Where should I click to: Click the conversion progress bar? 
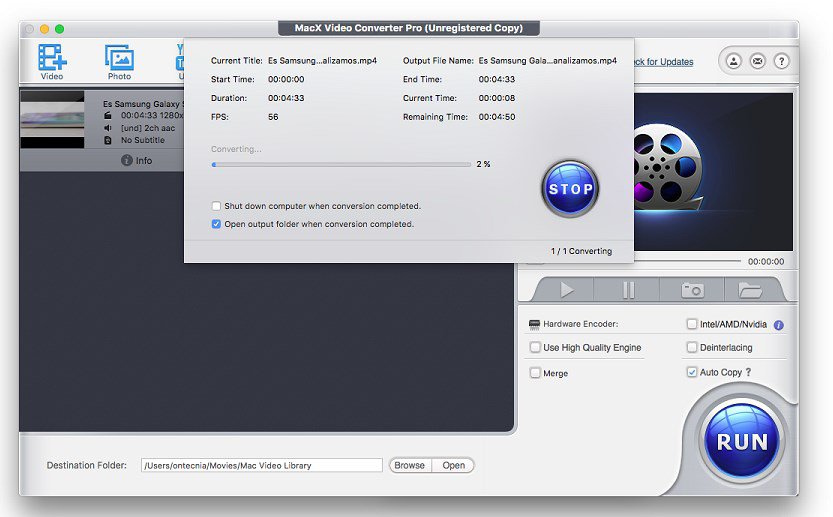point(341,165)
